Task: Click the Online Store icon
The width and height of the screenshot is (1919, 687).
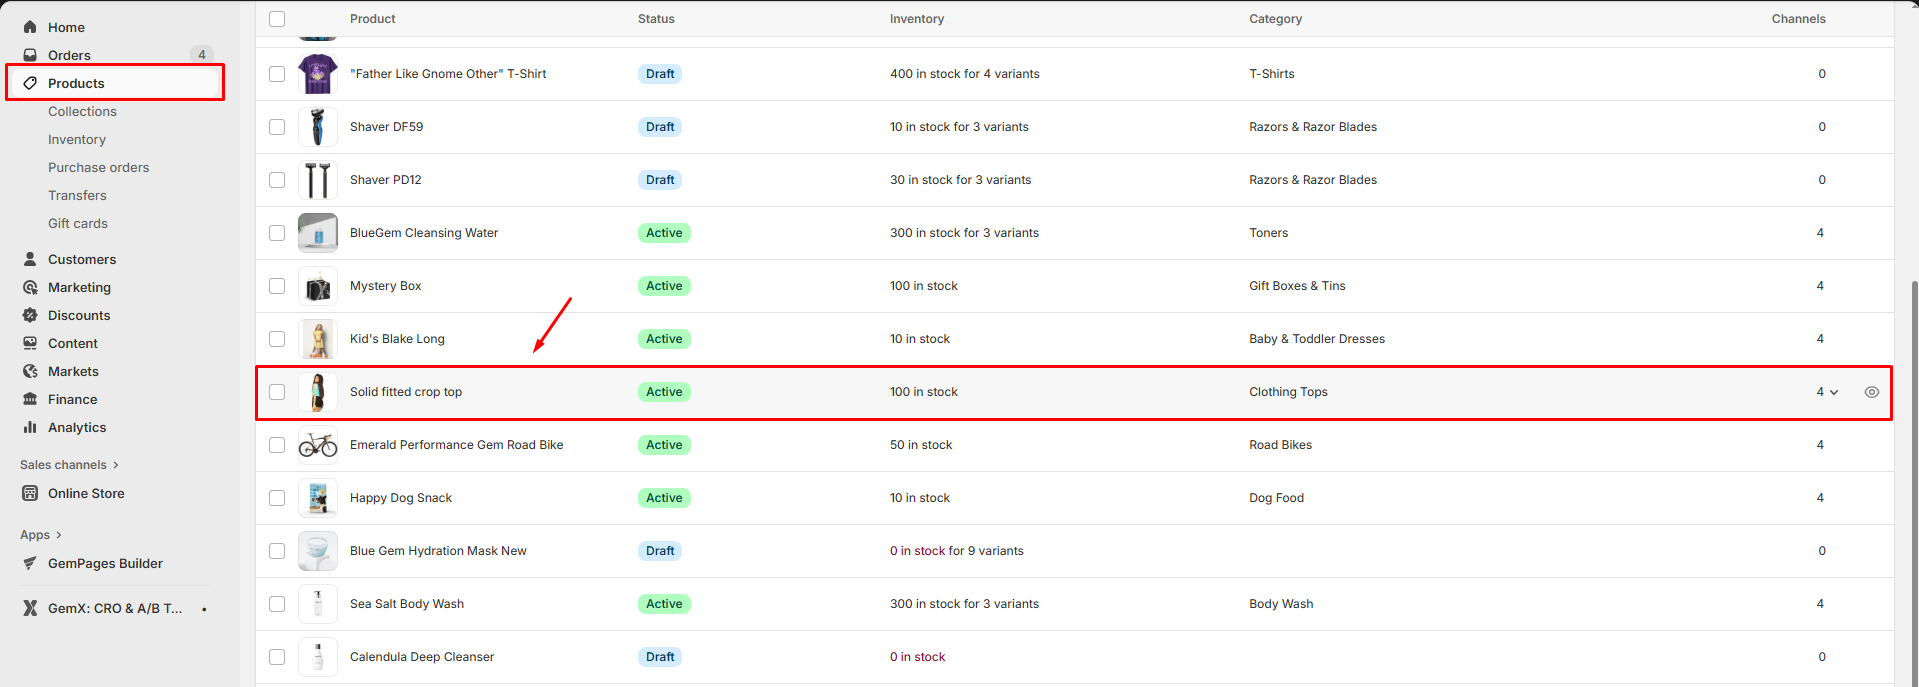Action: (x=30, y=493)
